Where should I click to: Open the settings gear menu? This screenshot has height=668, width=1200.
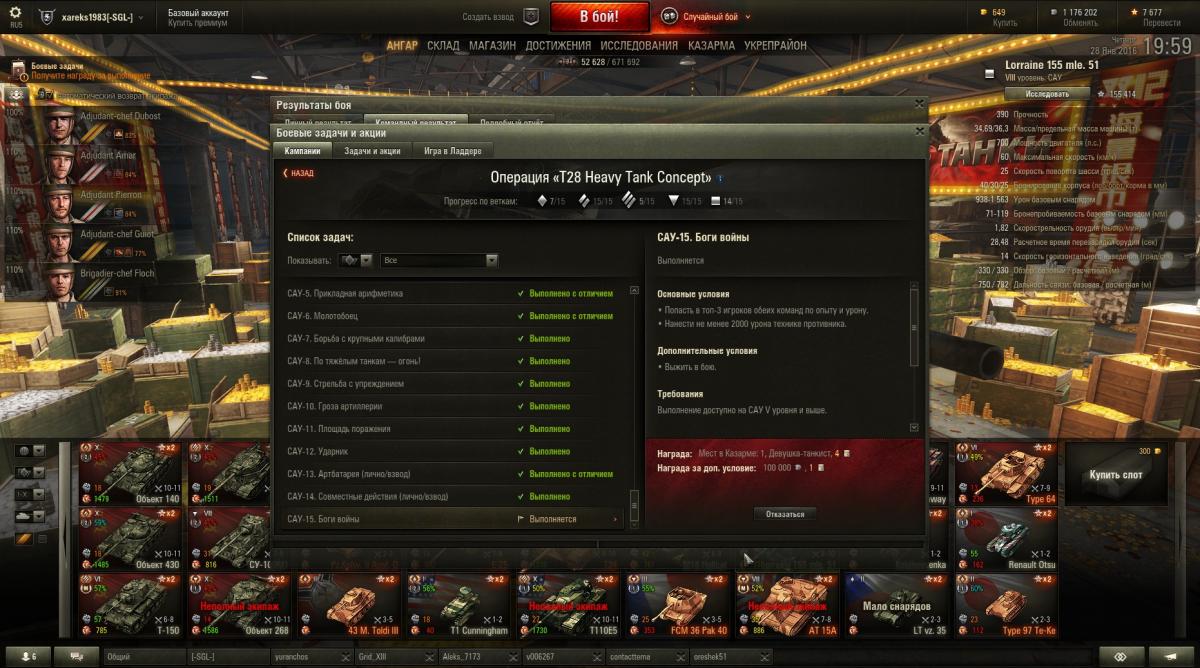[15, 13]
